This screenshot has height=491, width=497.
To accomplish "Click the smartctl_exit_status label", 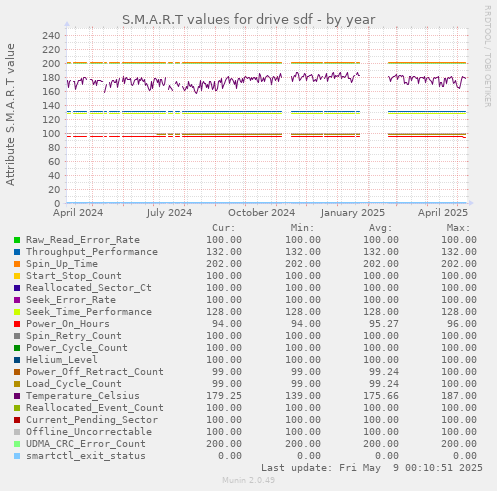I will [86, 456].
